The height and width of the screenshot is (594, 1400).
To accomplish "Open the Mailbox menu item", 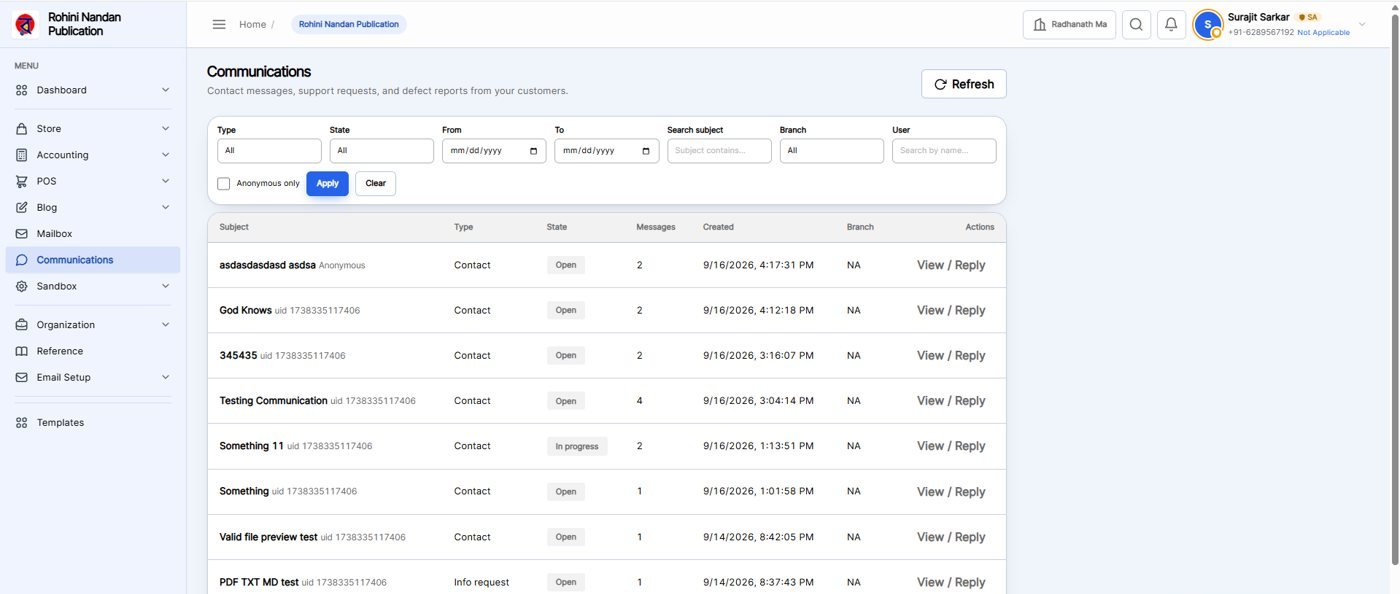I will 93,234.
